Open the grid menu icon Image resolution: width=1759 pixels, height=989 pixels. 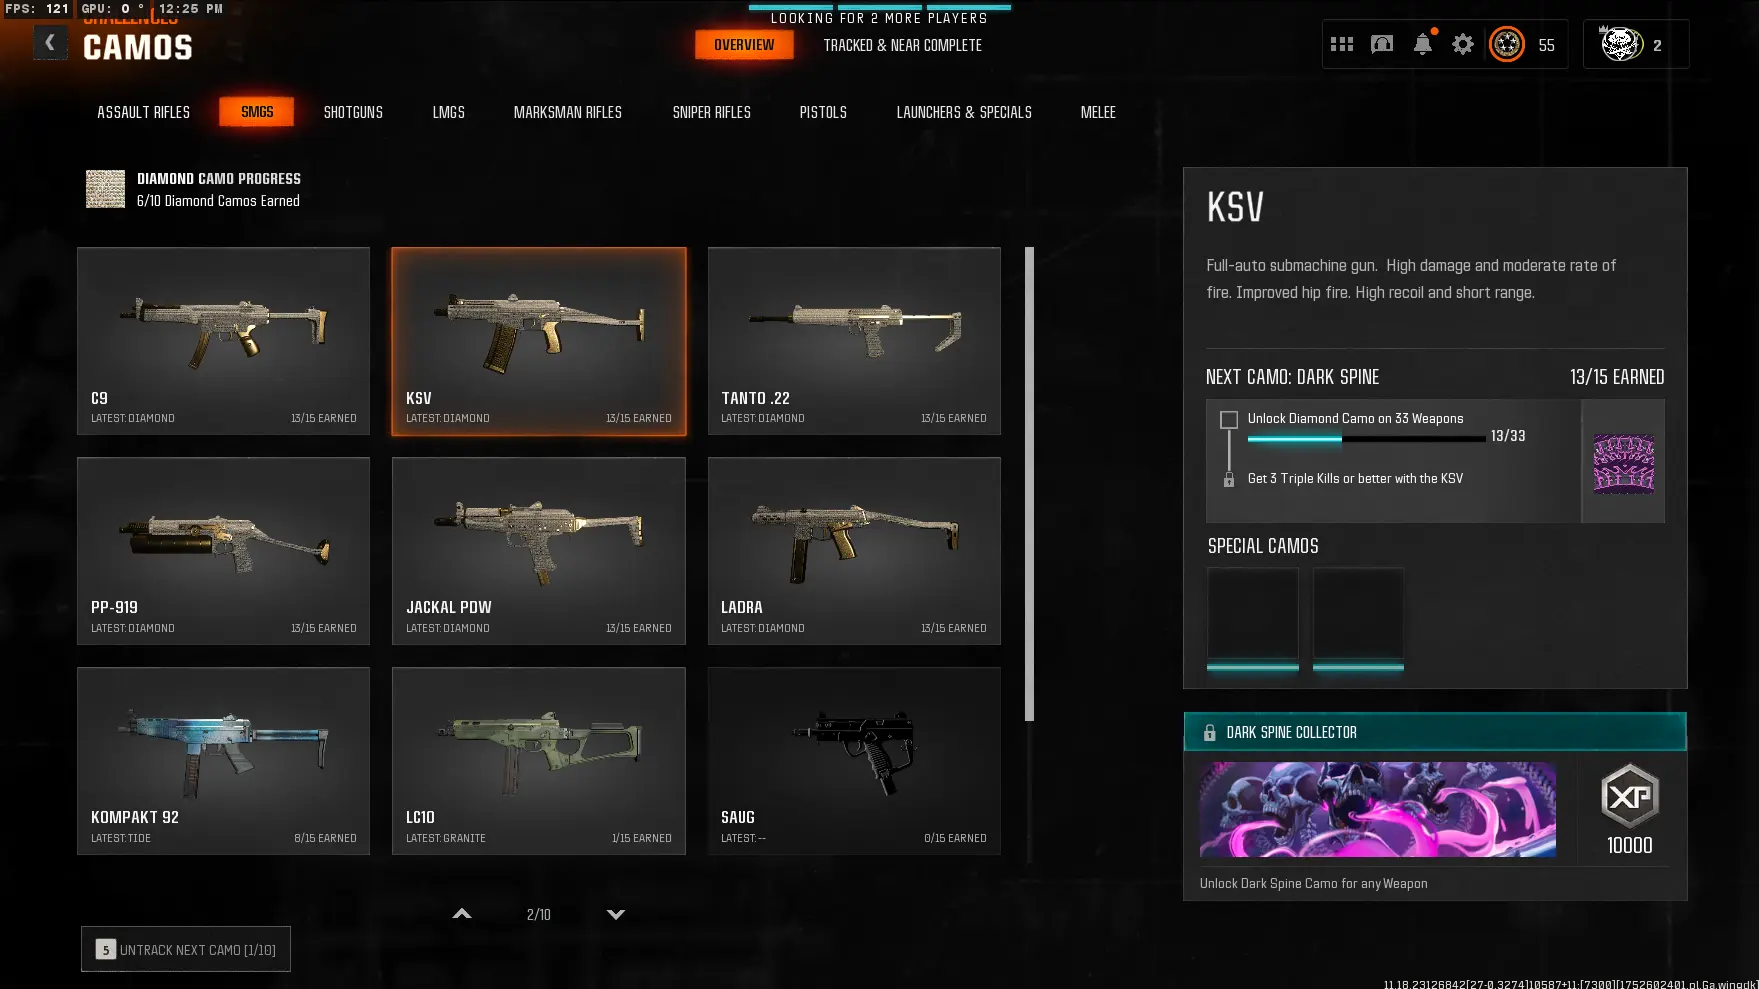click(1342, 44)
